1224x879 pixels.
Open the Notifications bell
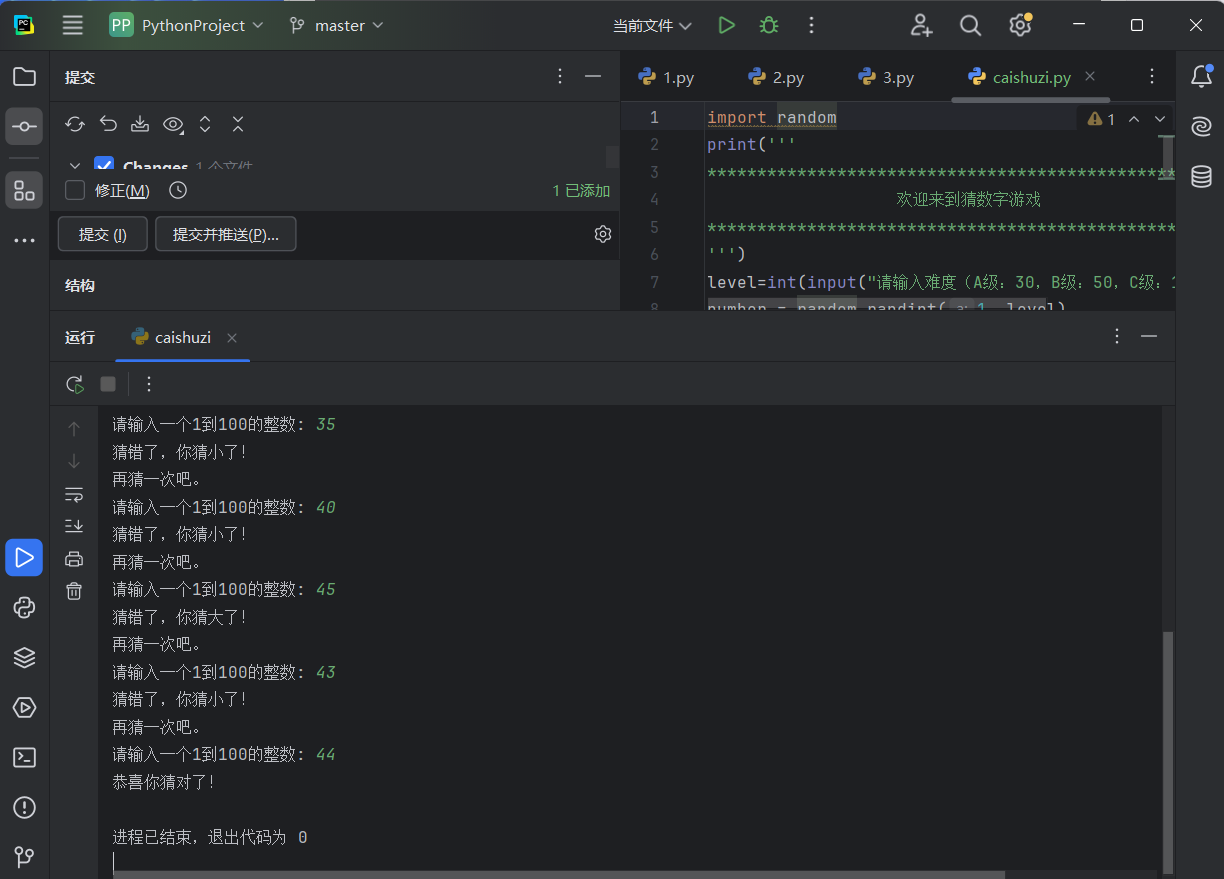pos(1201,77)
